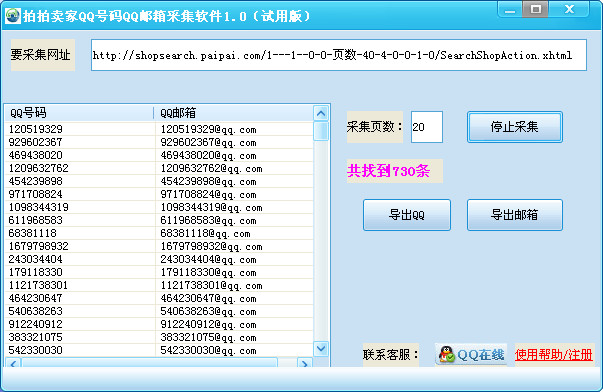Click the 停止采集 button
Screen dimensions: 603x392
(x=515, y=127)
